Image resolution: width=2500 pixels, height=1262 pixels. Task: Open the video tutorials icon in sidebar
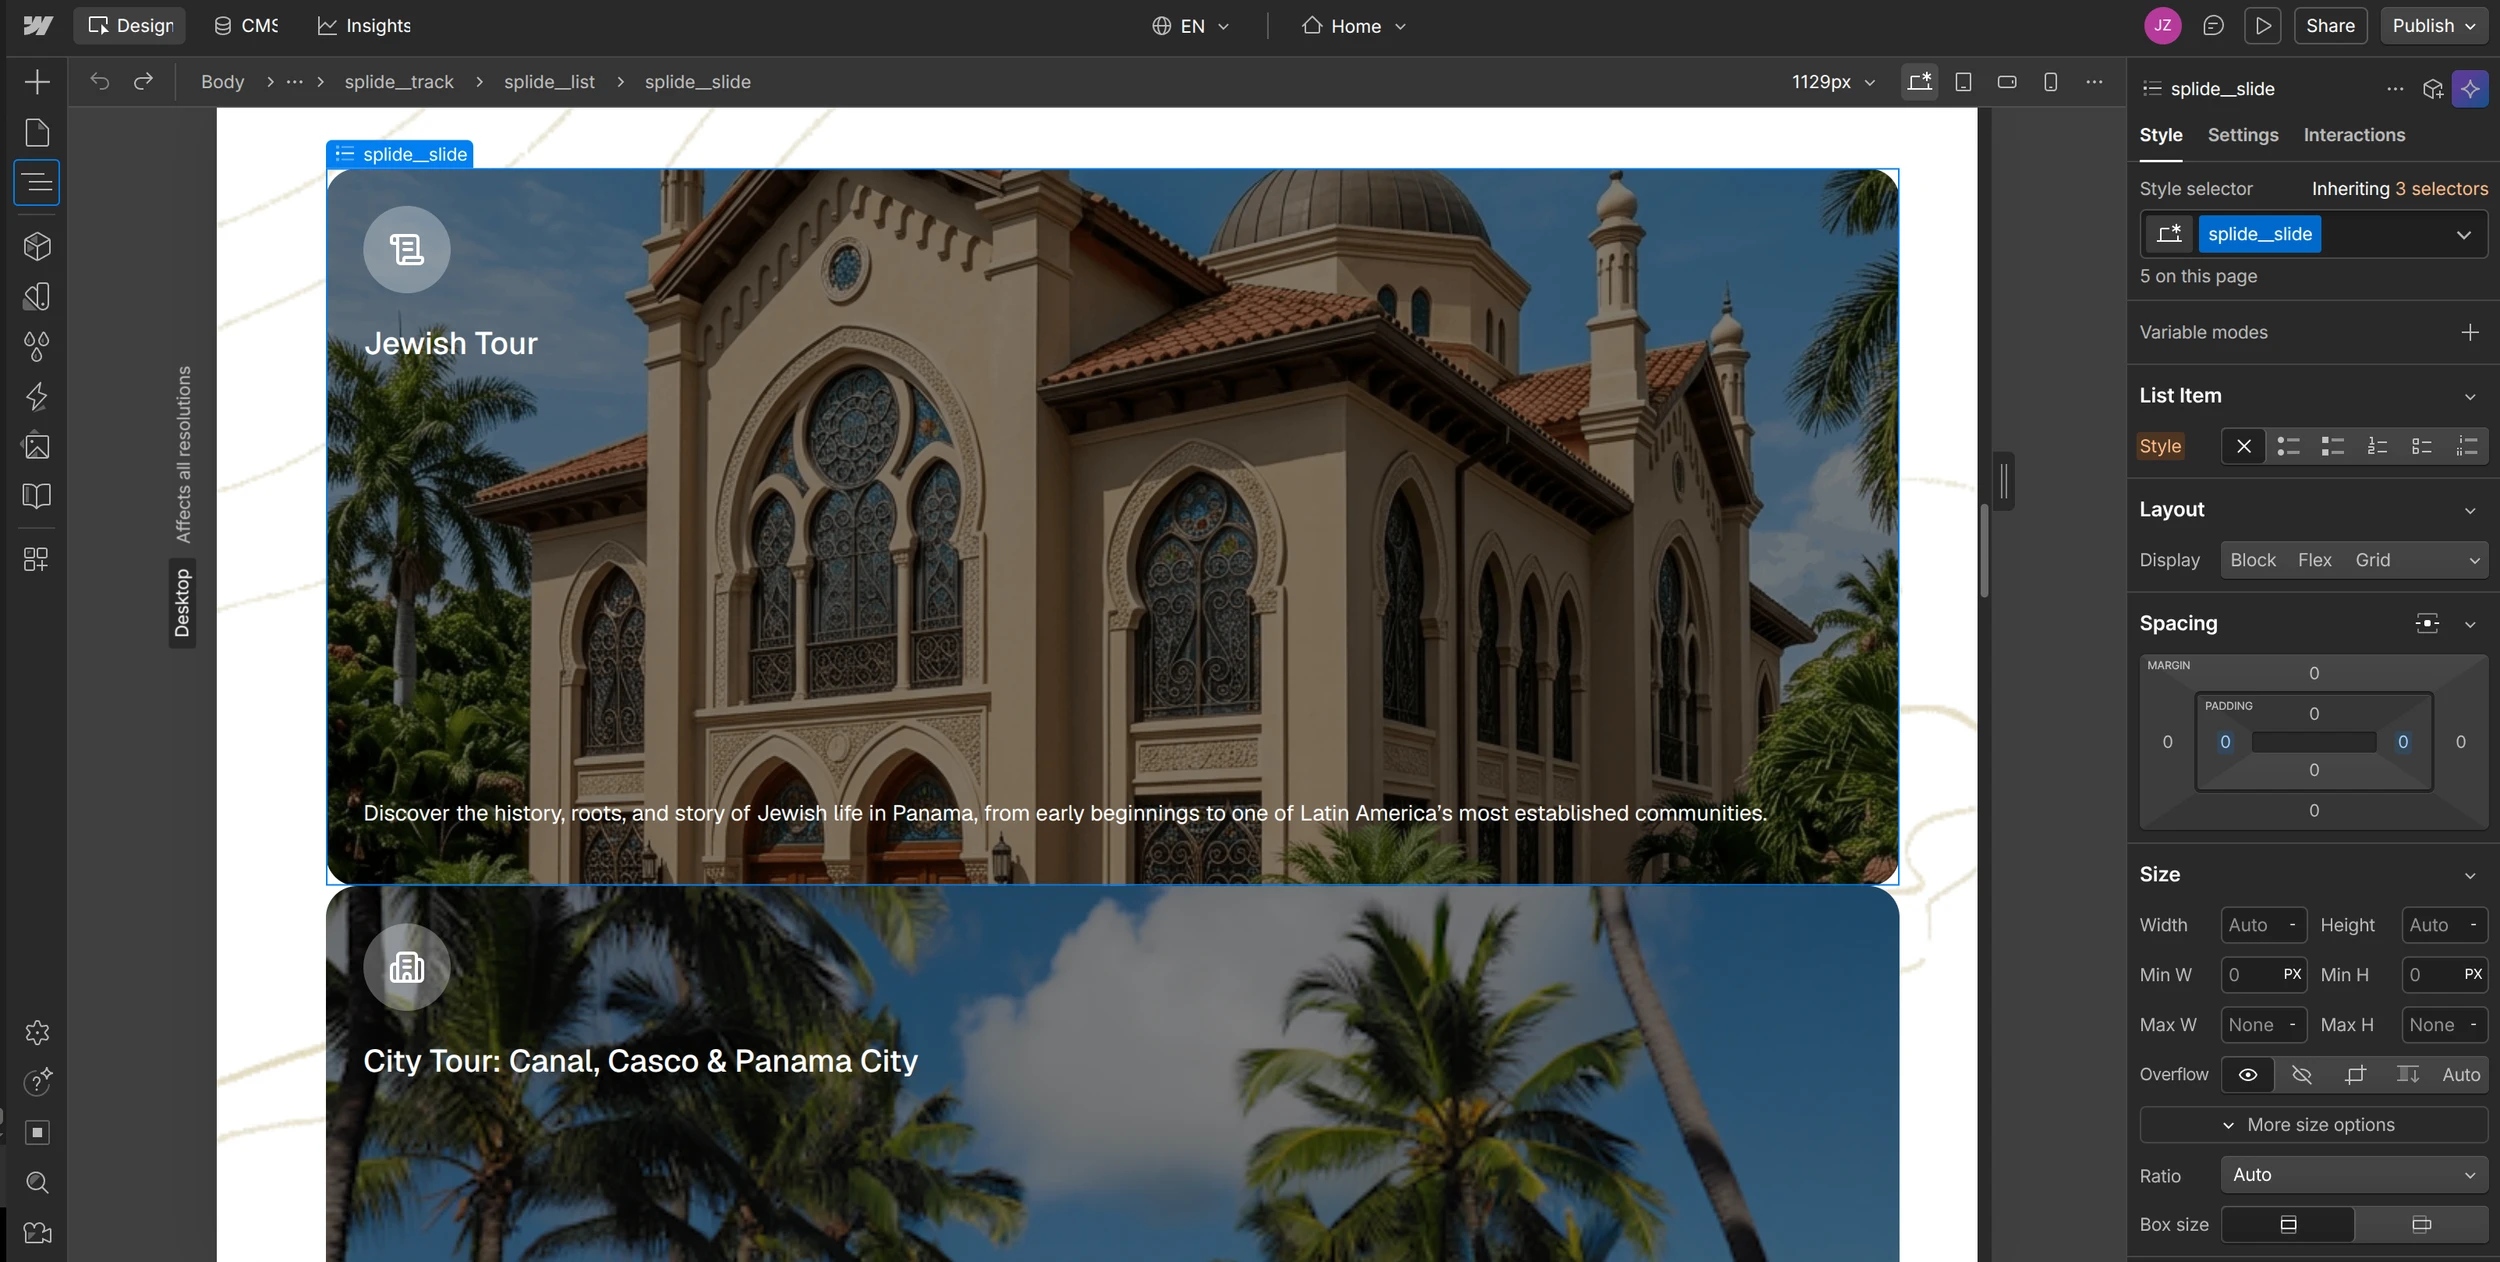tap(37, 1233)
